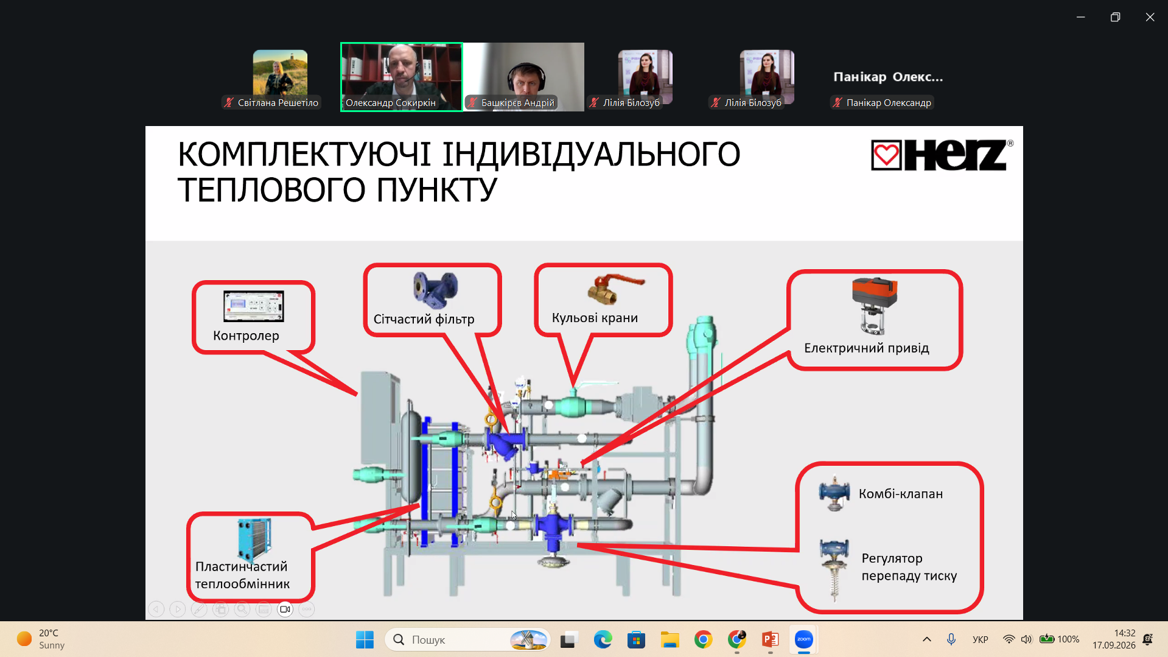Select Олександр Сокиркін video thumbnail
This screenshot has height=657, width=1168.
[402, 77]
